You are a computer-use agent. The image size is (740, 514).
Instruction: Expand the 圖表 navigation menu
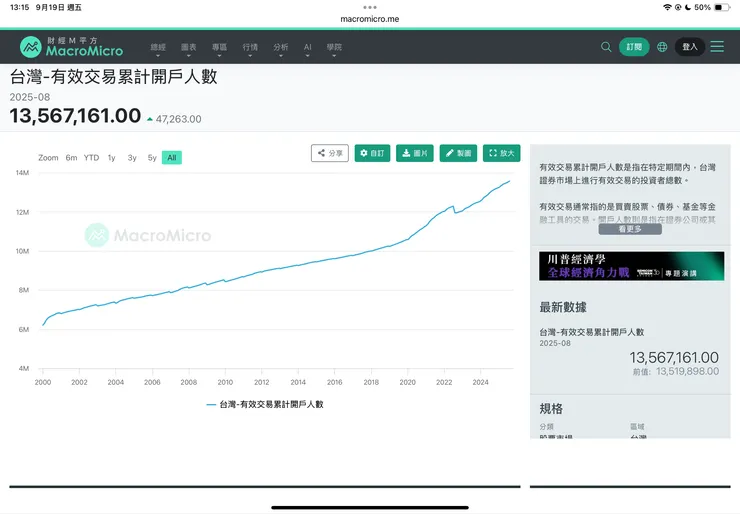189,49
